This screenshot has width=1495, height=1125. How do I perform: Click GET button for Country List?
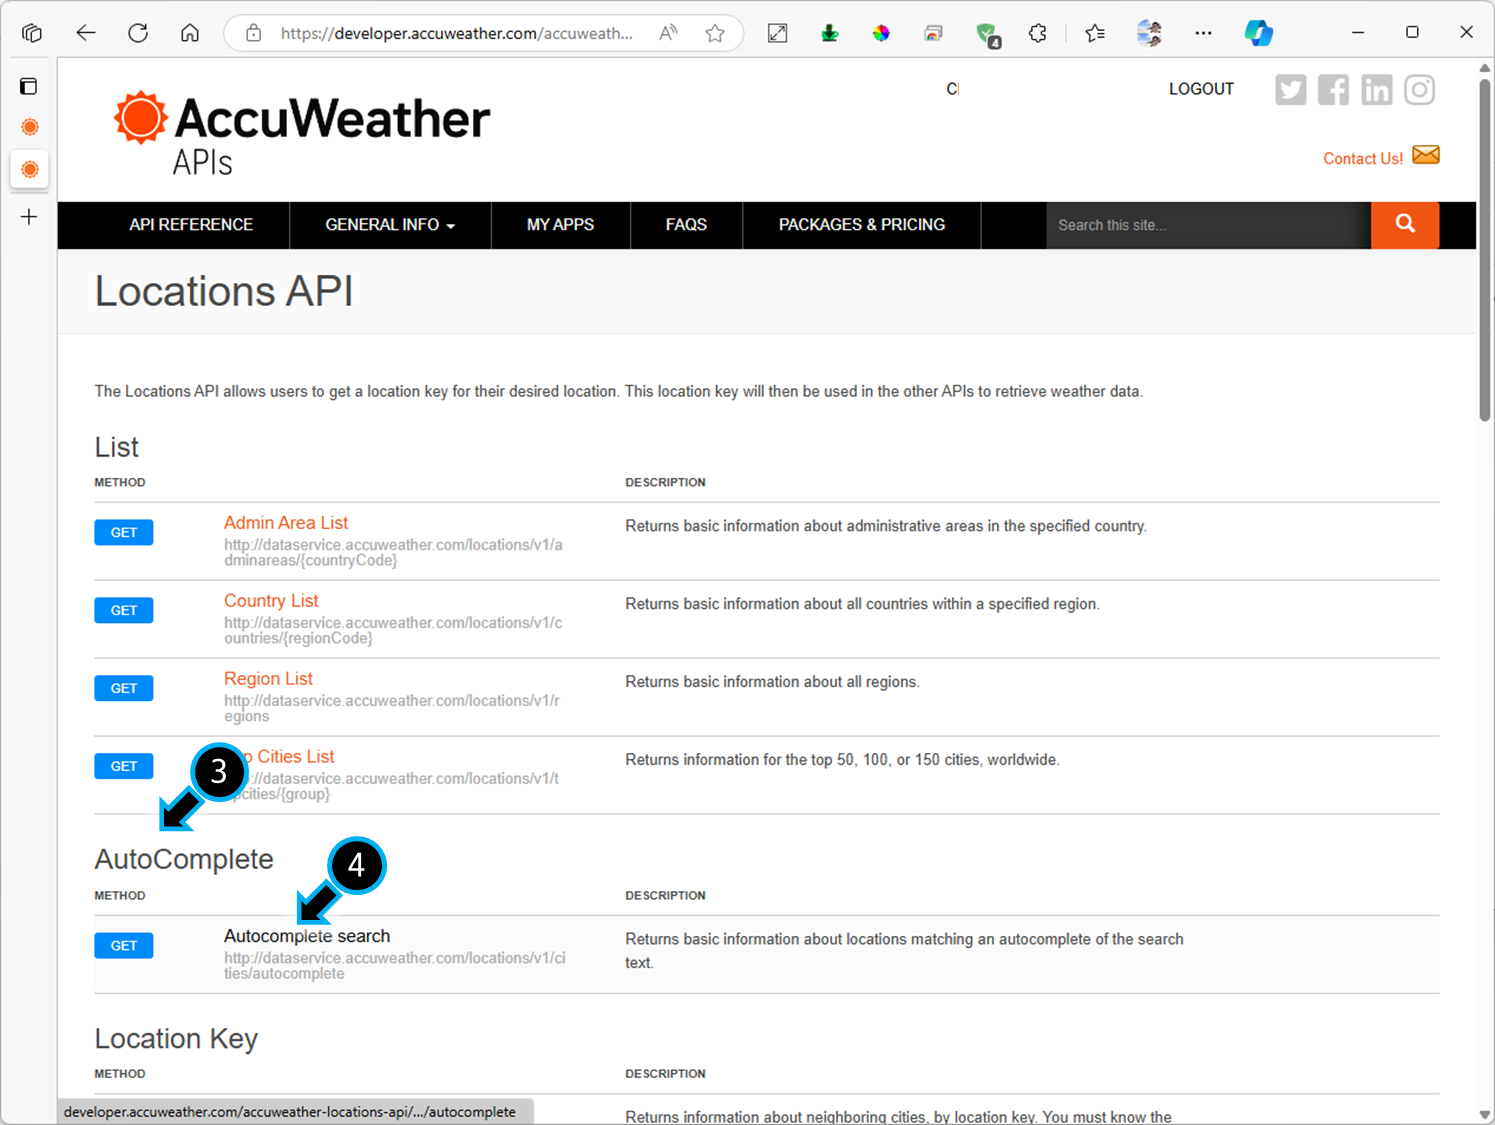(124, 610)
